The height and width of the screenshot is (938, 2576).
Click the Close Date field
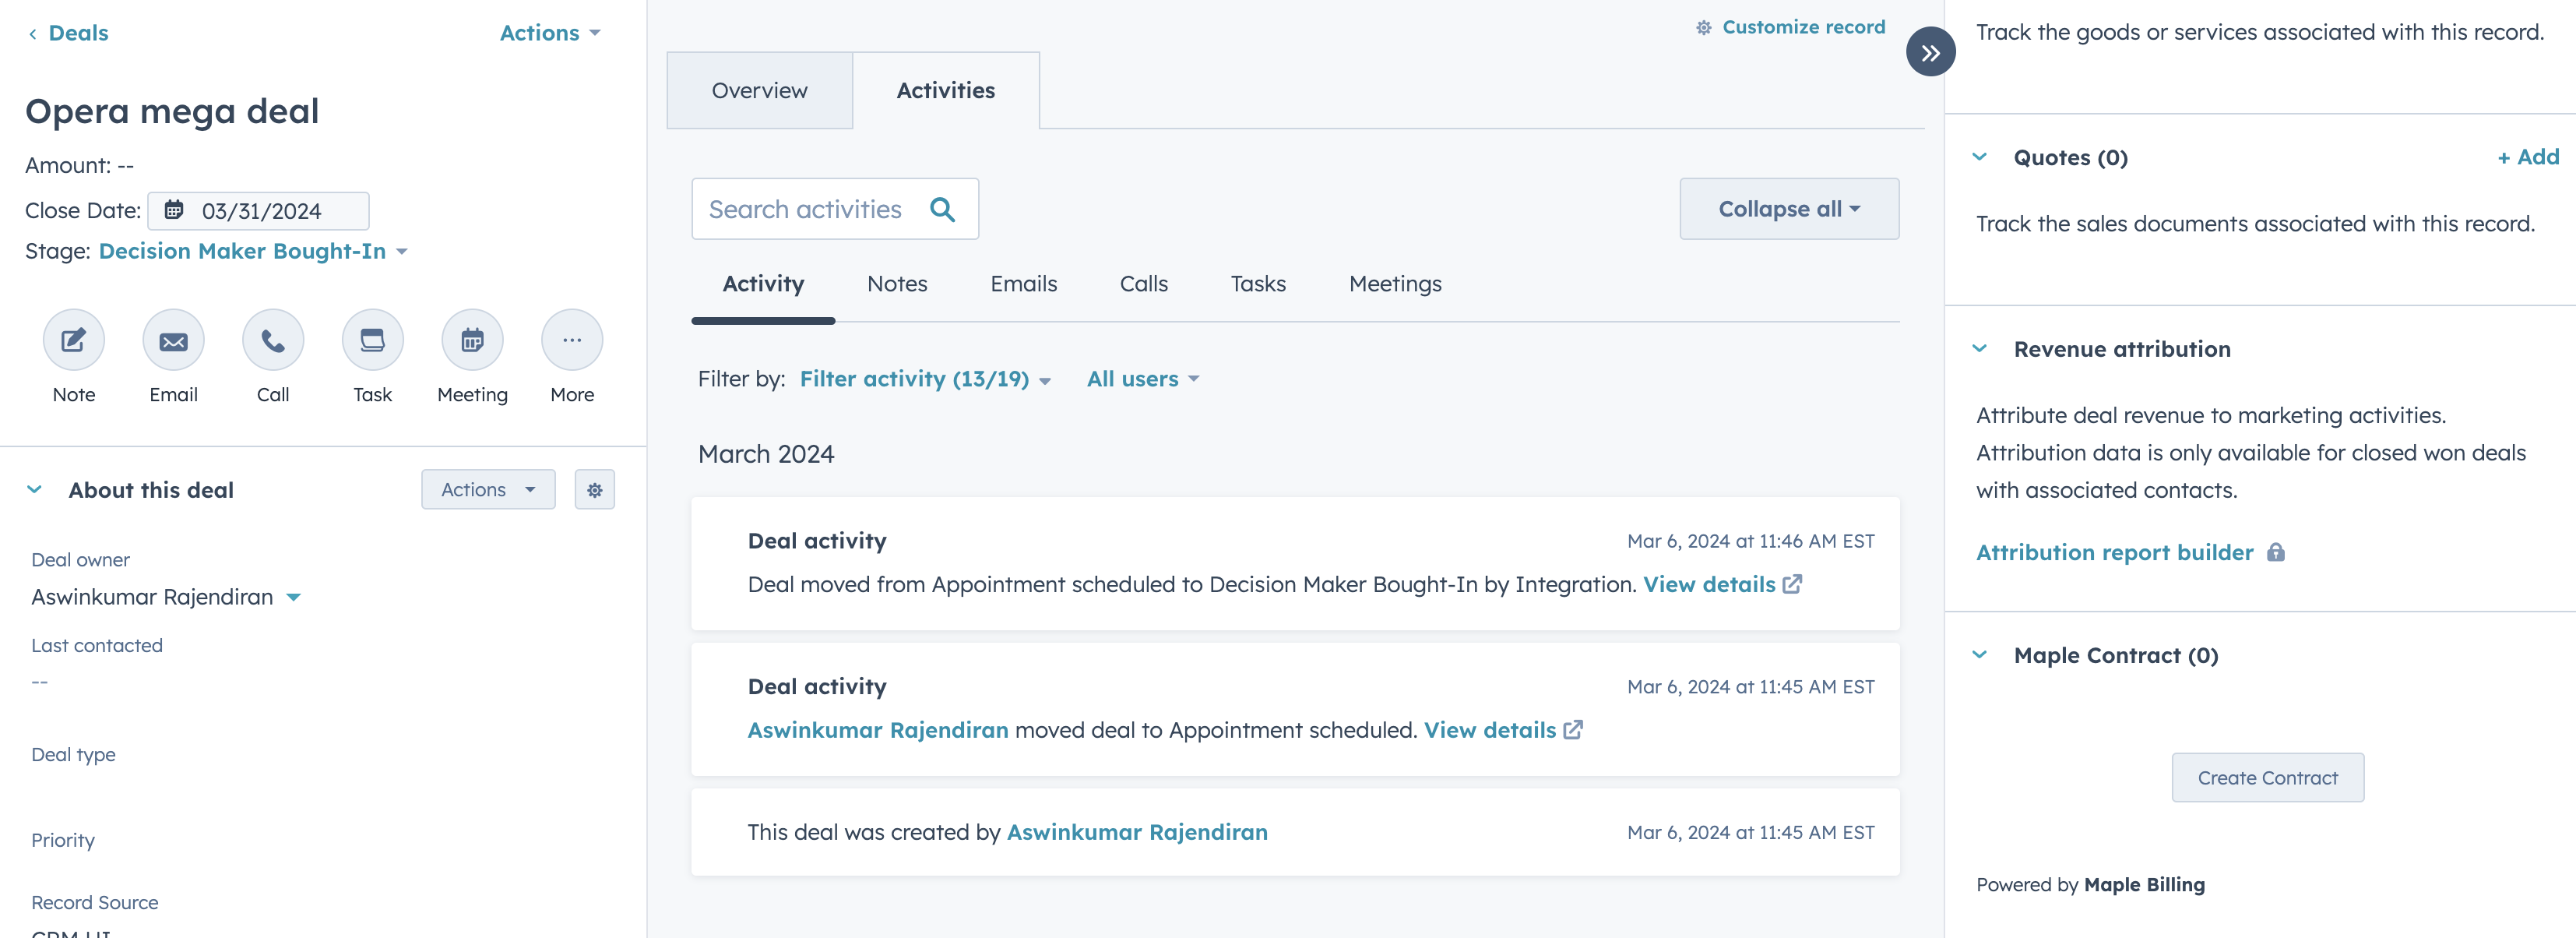(259, 211)
